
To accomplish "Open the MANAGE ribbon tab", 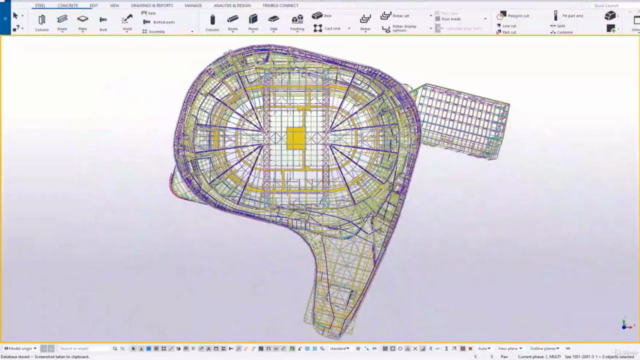I will click(x=193, y=5).
